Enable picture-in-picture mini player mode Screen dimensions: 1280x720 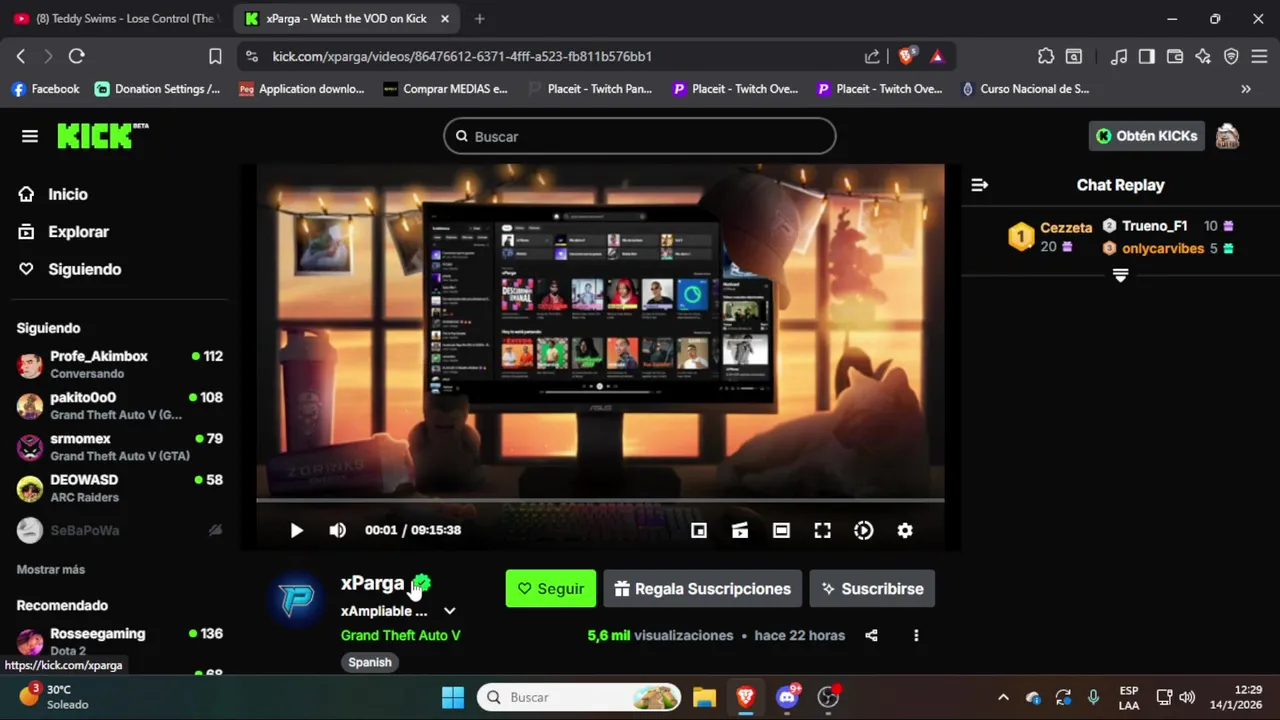click(699, 530)
